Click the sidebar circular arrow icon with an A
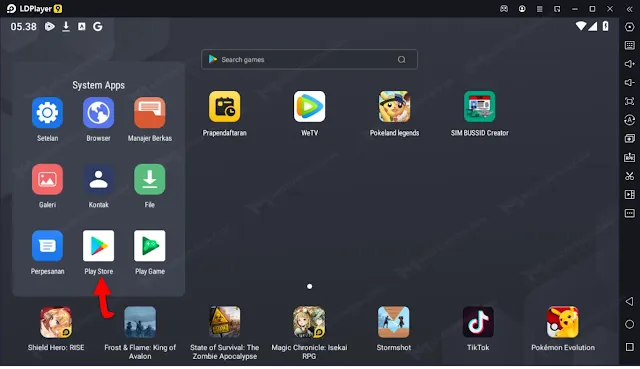Screen dimensions: 640x369 pos(629,120)
